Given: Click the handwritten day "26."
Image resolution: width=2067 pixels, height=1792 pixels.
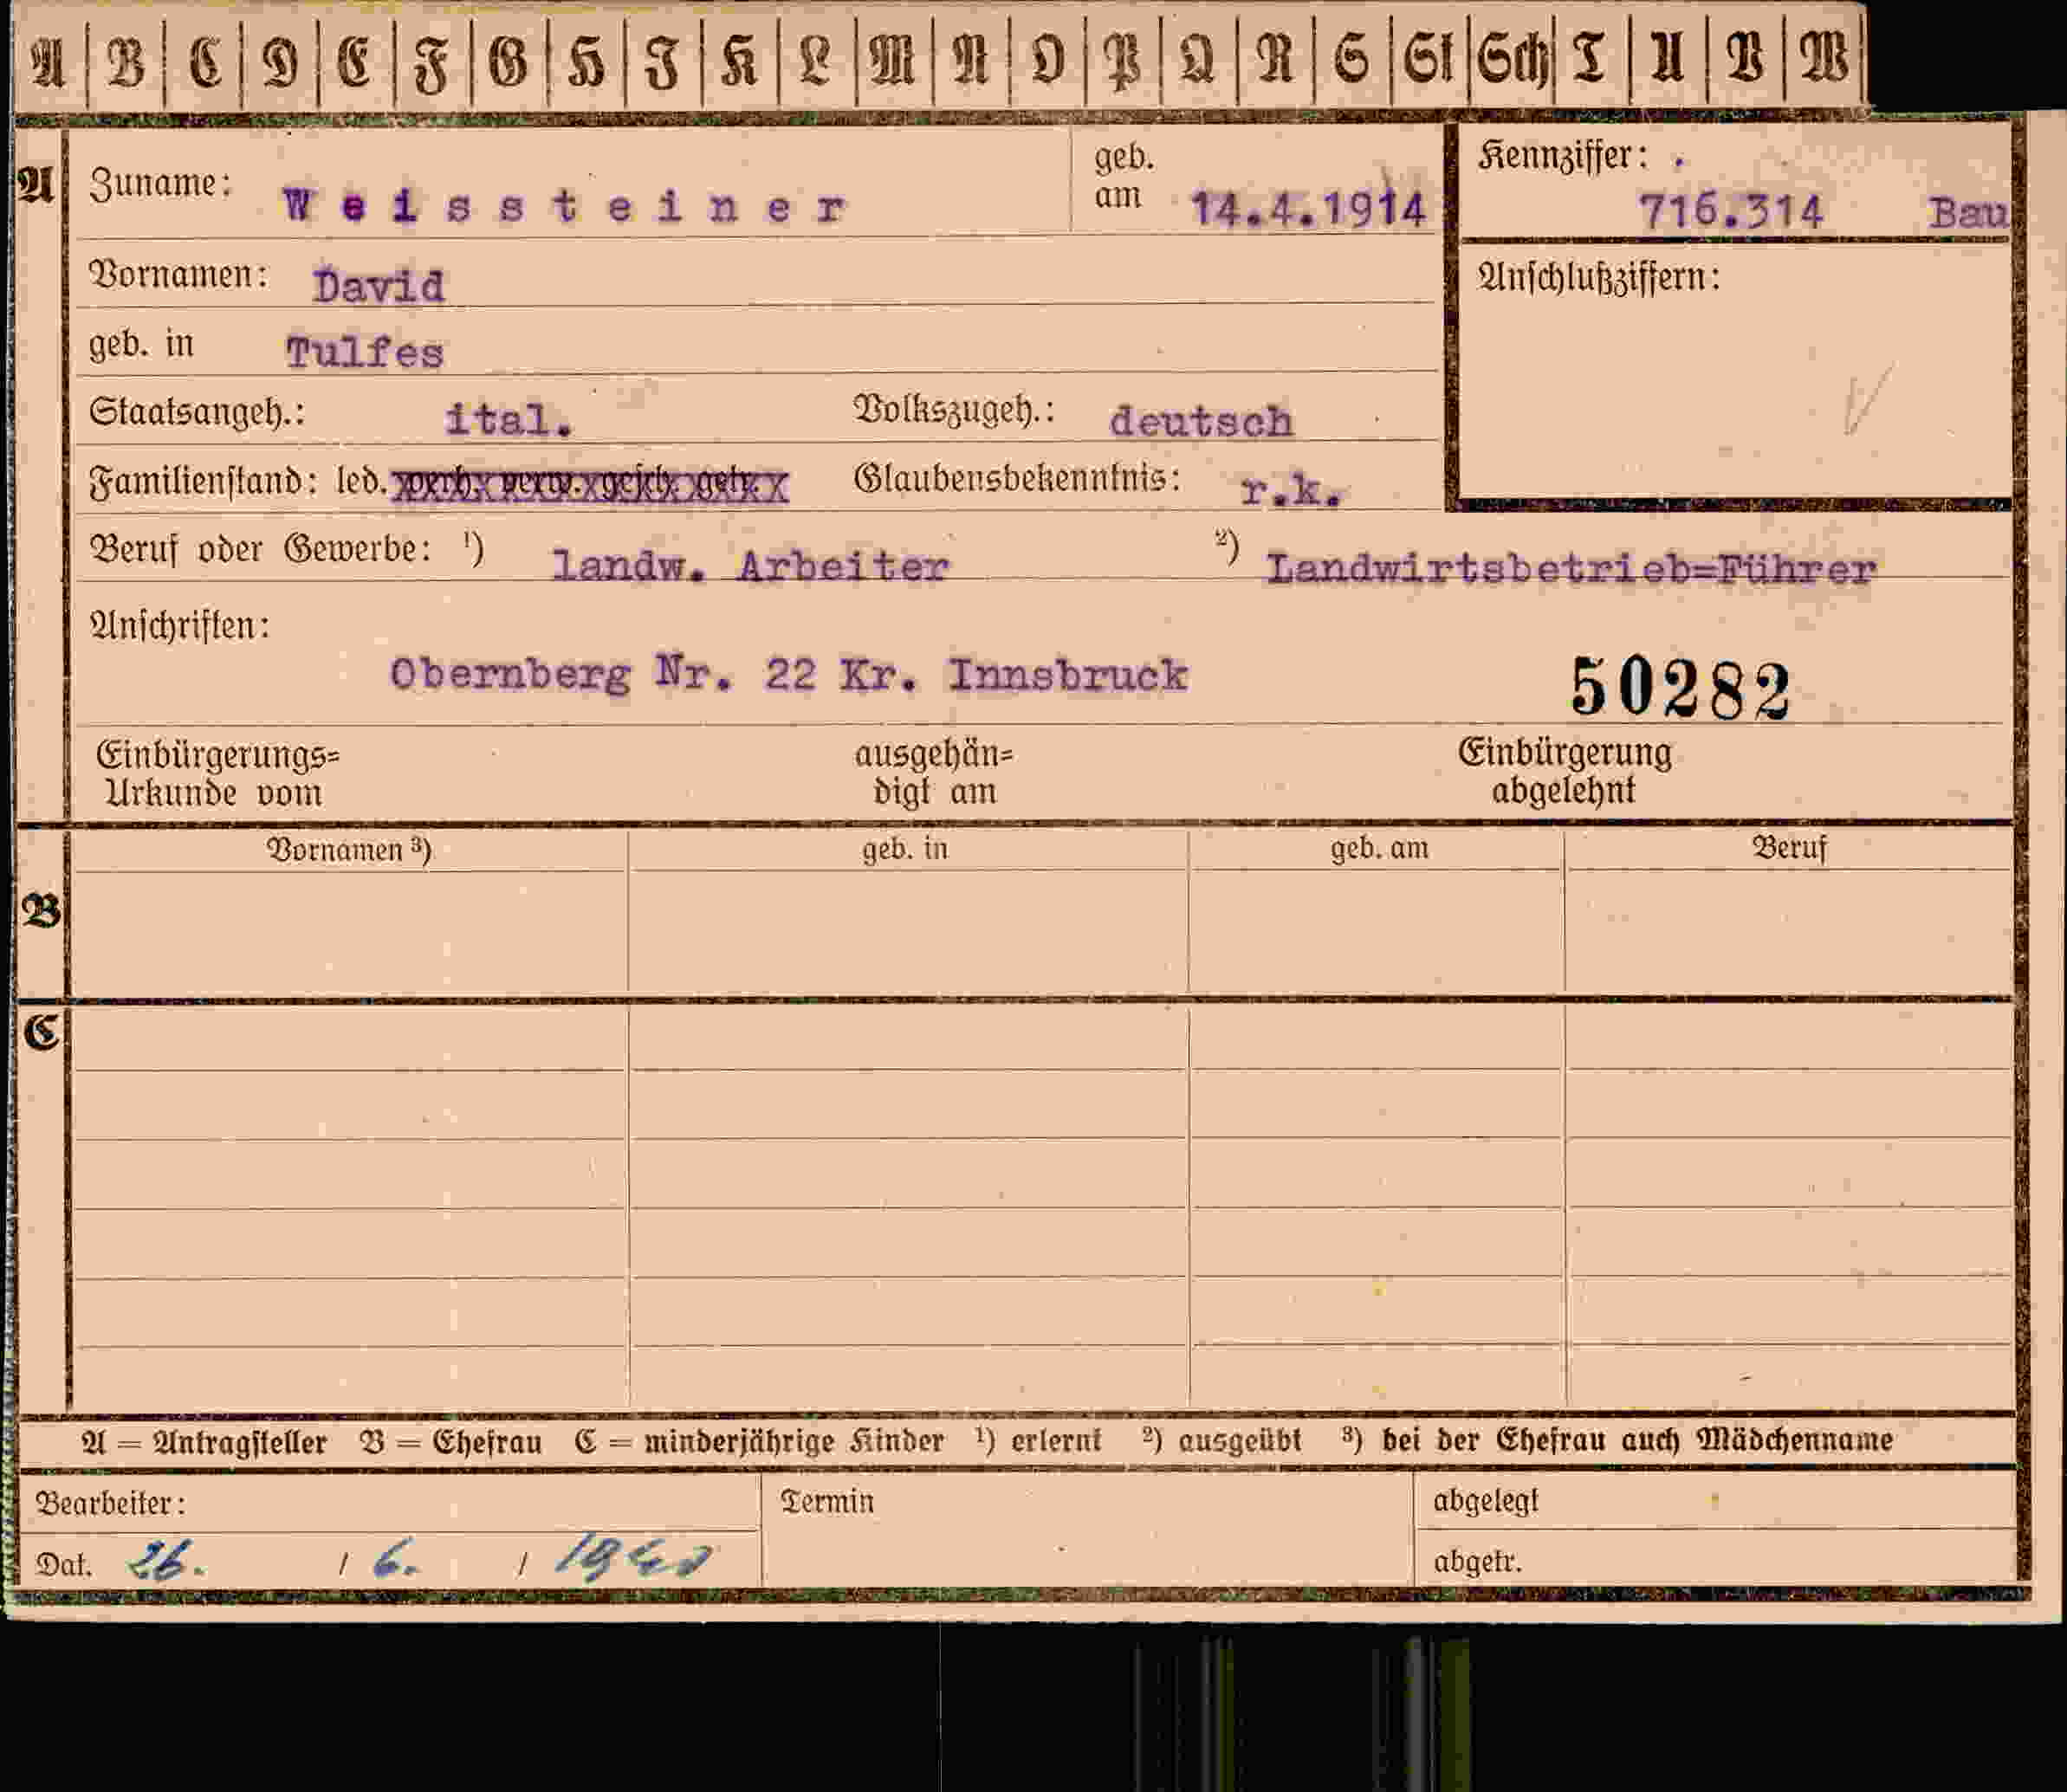Looking at the screenshot, I should 167,1560.
